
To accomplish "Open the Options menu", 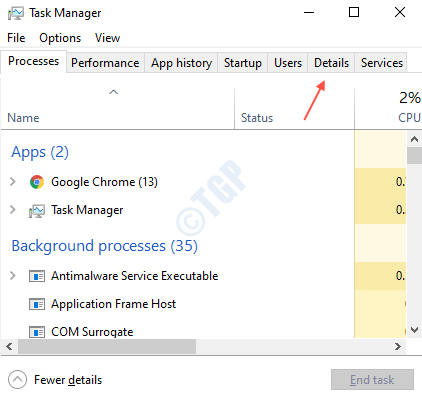I will tap(60, 38).
